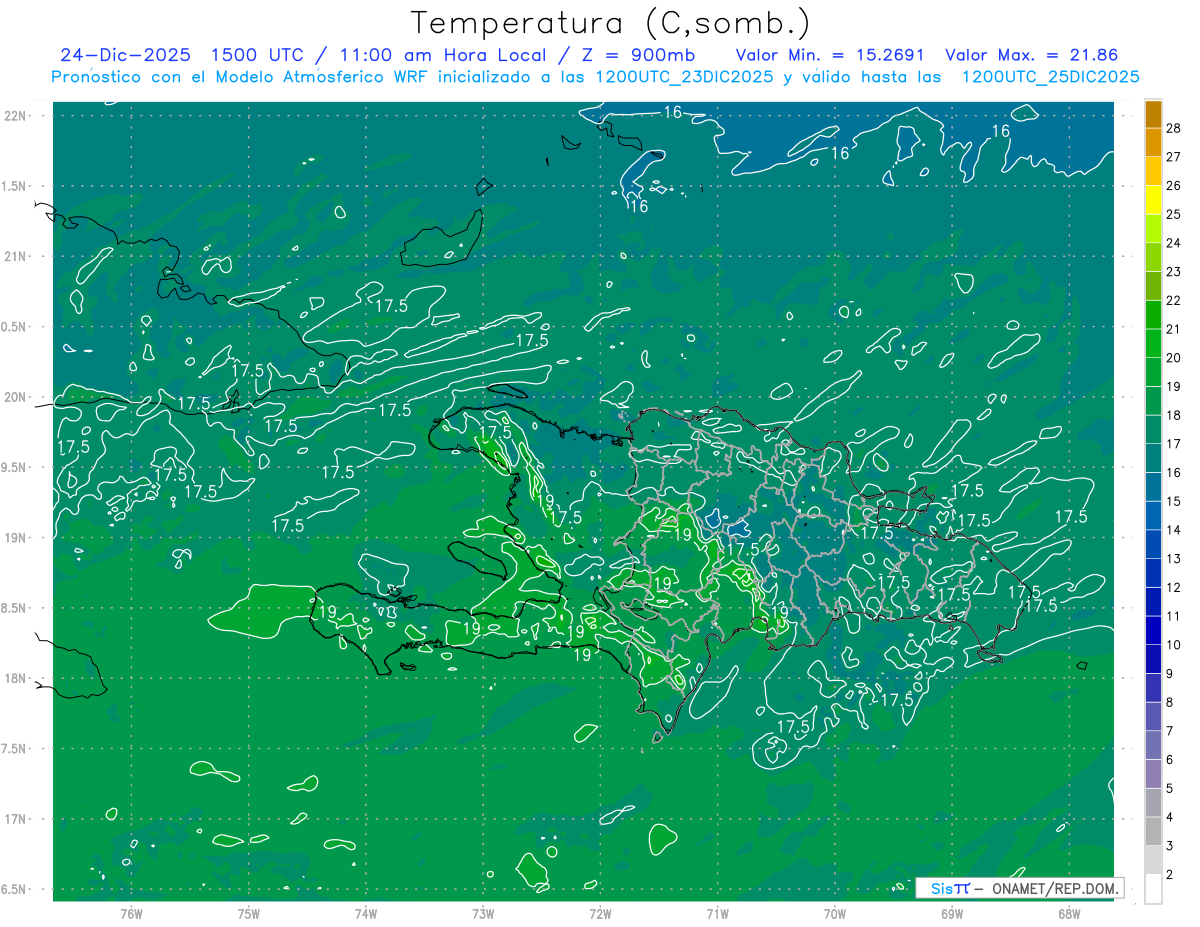Click the '69W' longitude axis label

coord(952,913)
